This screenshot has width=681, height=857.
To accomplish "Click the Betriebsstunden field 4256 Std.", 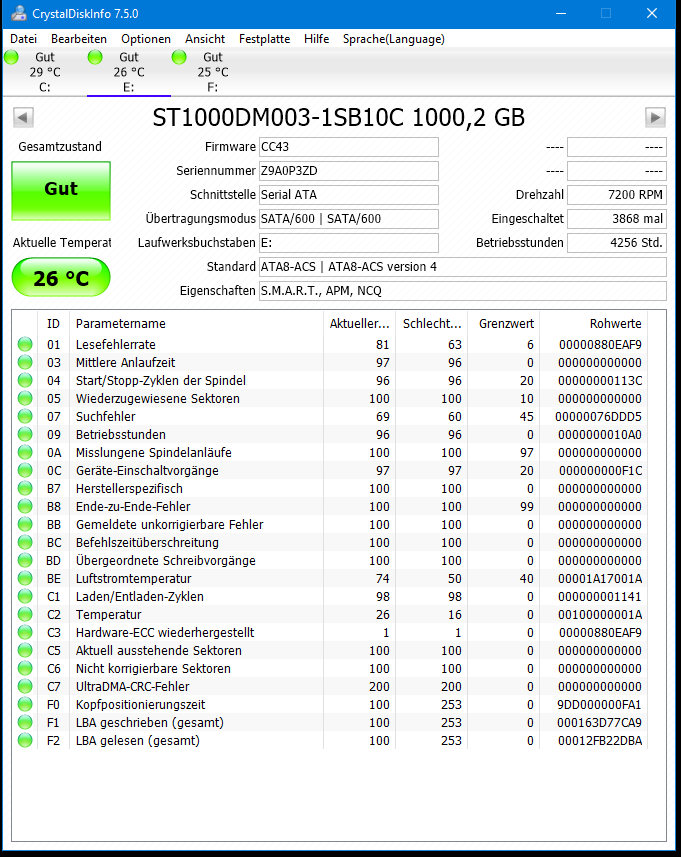I will click(x=617, y=243).
